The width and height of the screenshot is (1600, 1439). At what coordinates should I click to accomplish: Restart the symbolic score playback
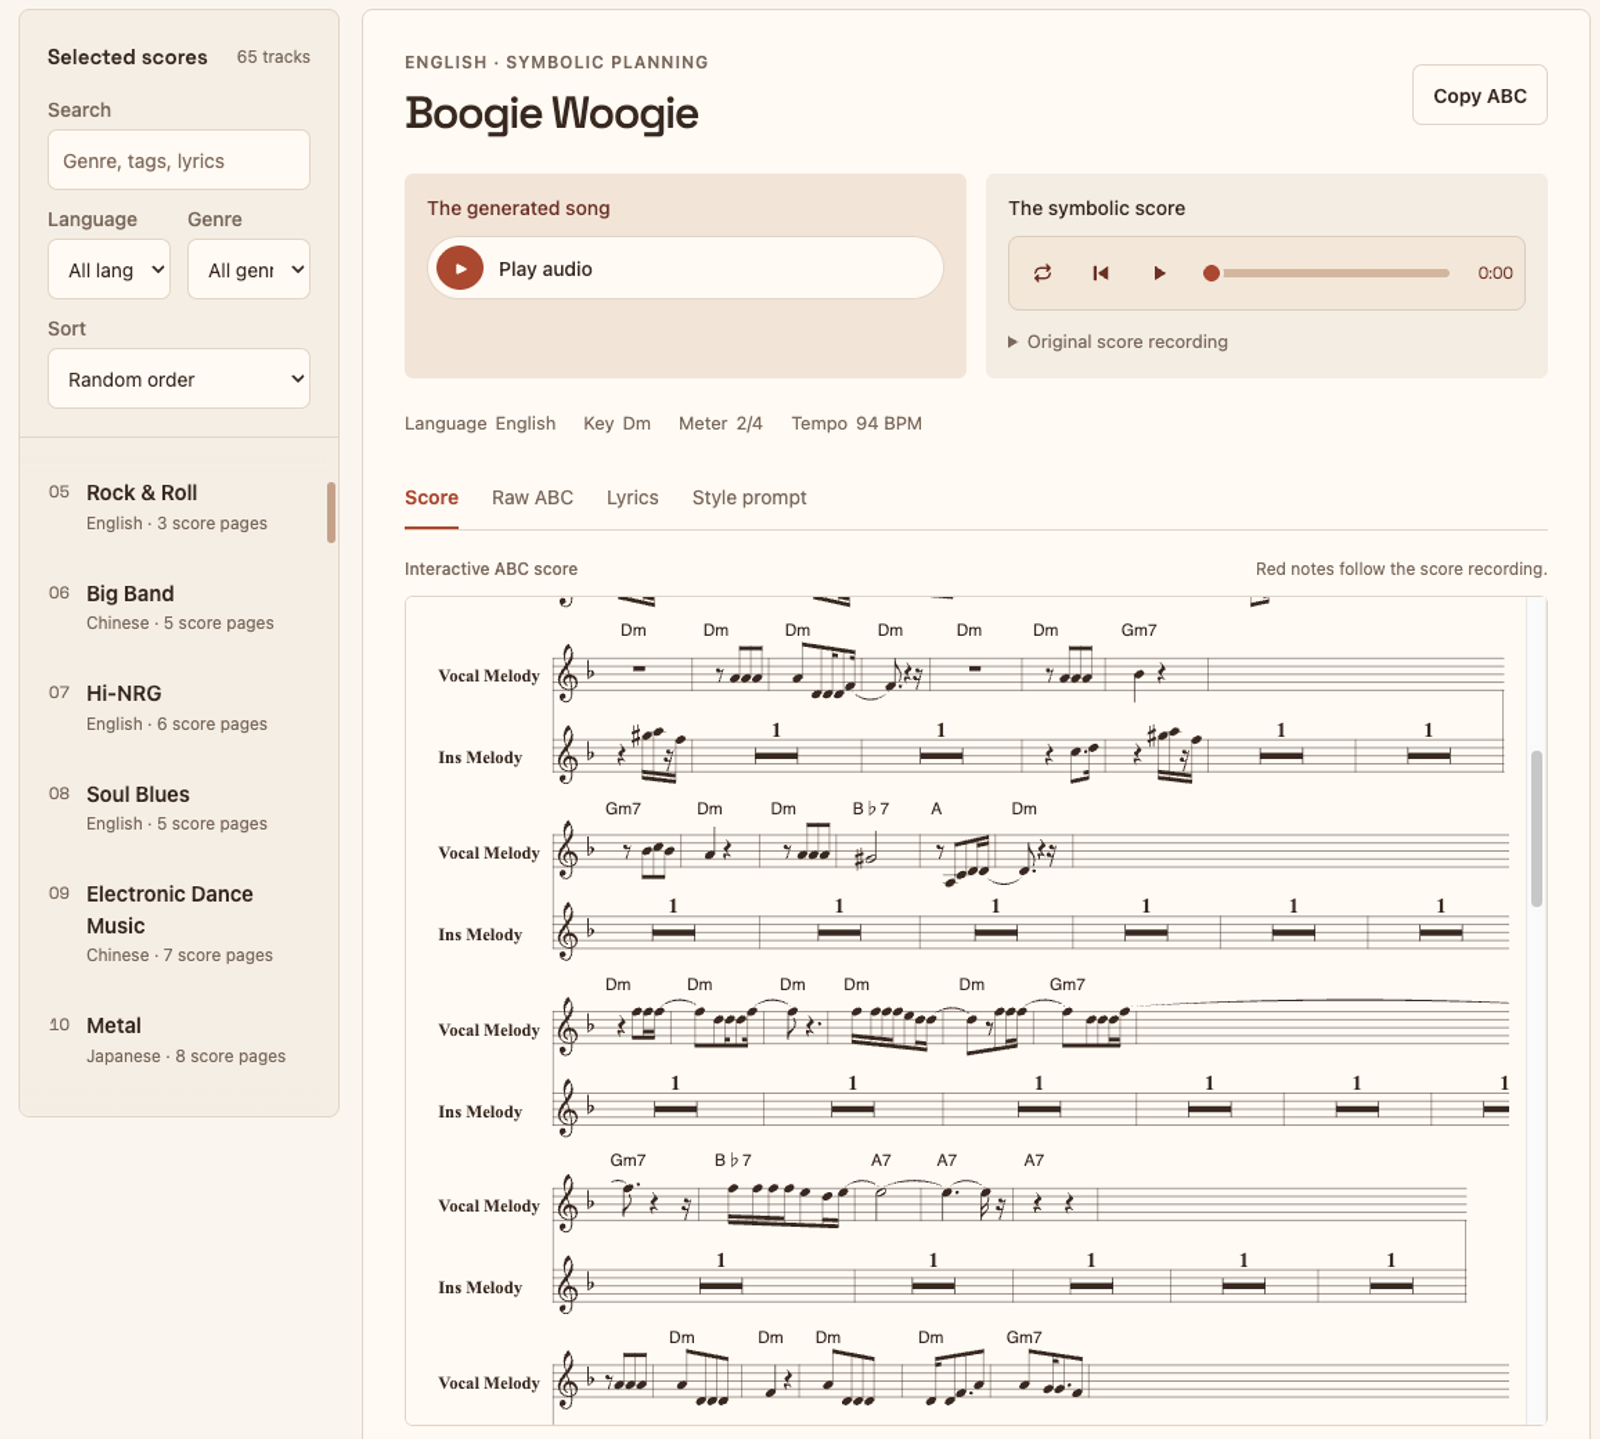(1100, 273)
